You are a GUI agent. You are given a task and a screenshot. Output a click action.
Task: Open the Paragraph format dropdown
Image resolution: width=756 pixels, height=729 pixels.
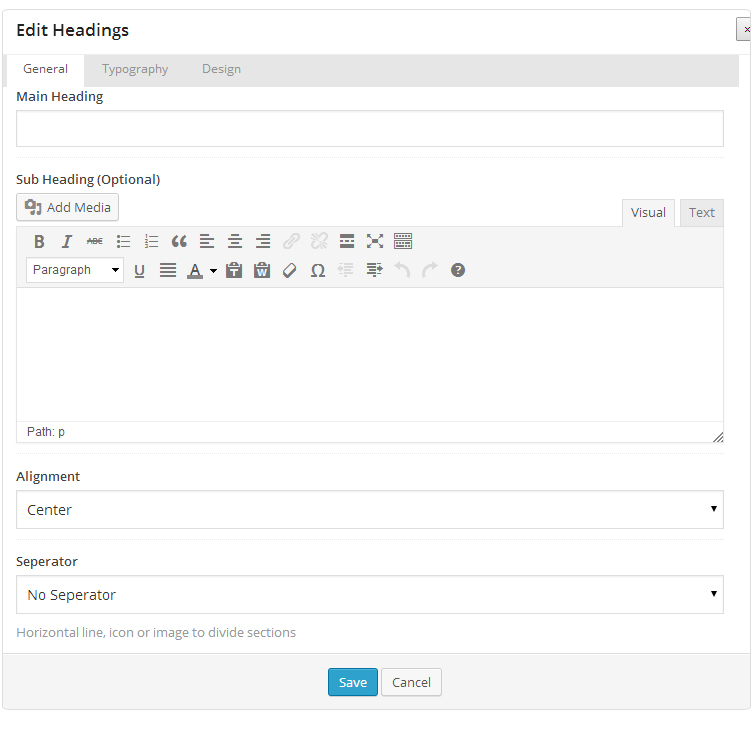[x=75, y=270]
